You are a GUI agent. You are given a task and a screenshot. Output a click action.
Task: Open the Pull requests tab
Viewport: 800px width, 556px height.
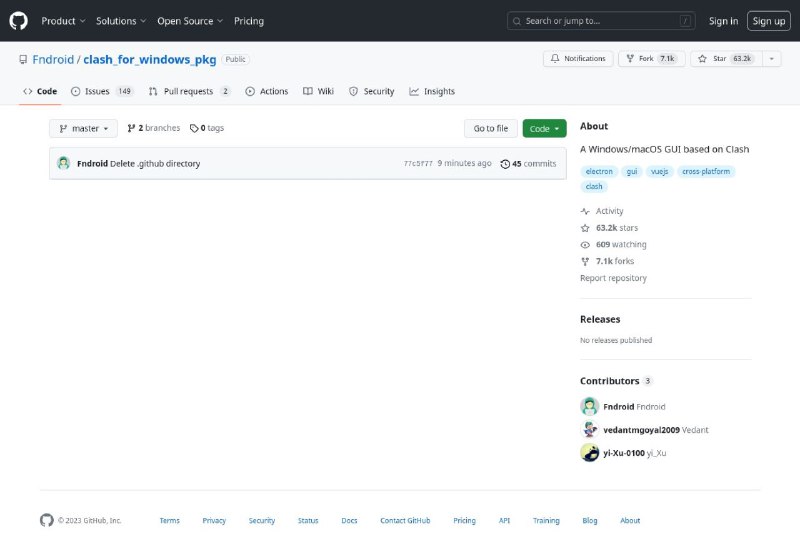189,91
